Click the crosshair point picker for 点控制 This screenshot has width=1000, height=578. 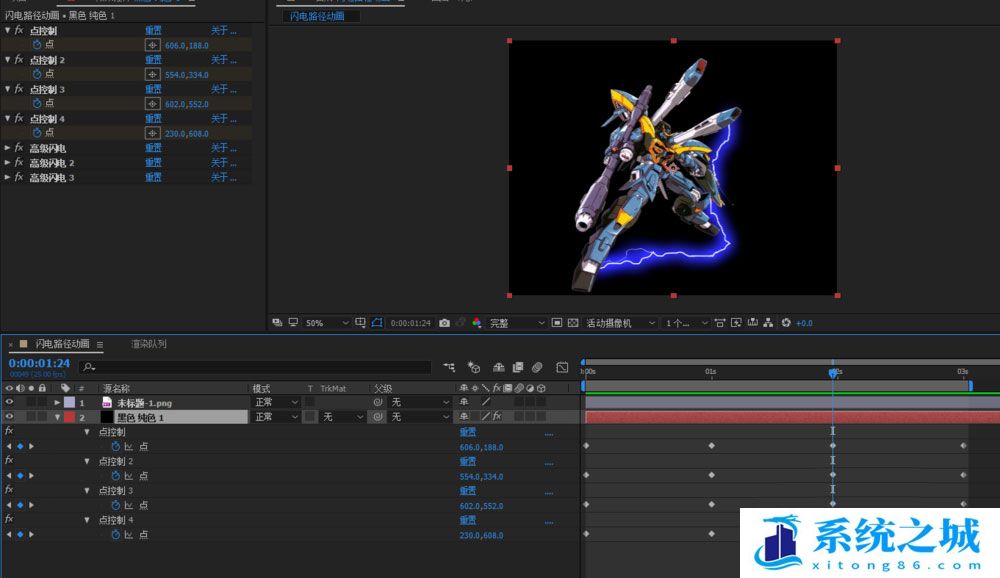pyautogui.click(x=152, y=45)
